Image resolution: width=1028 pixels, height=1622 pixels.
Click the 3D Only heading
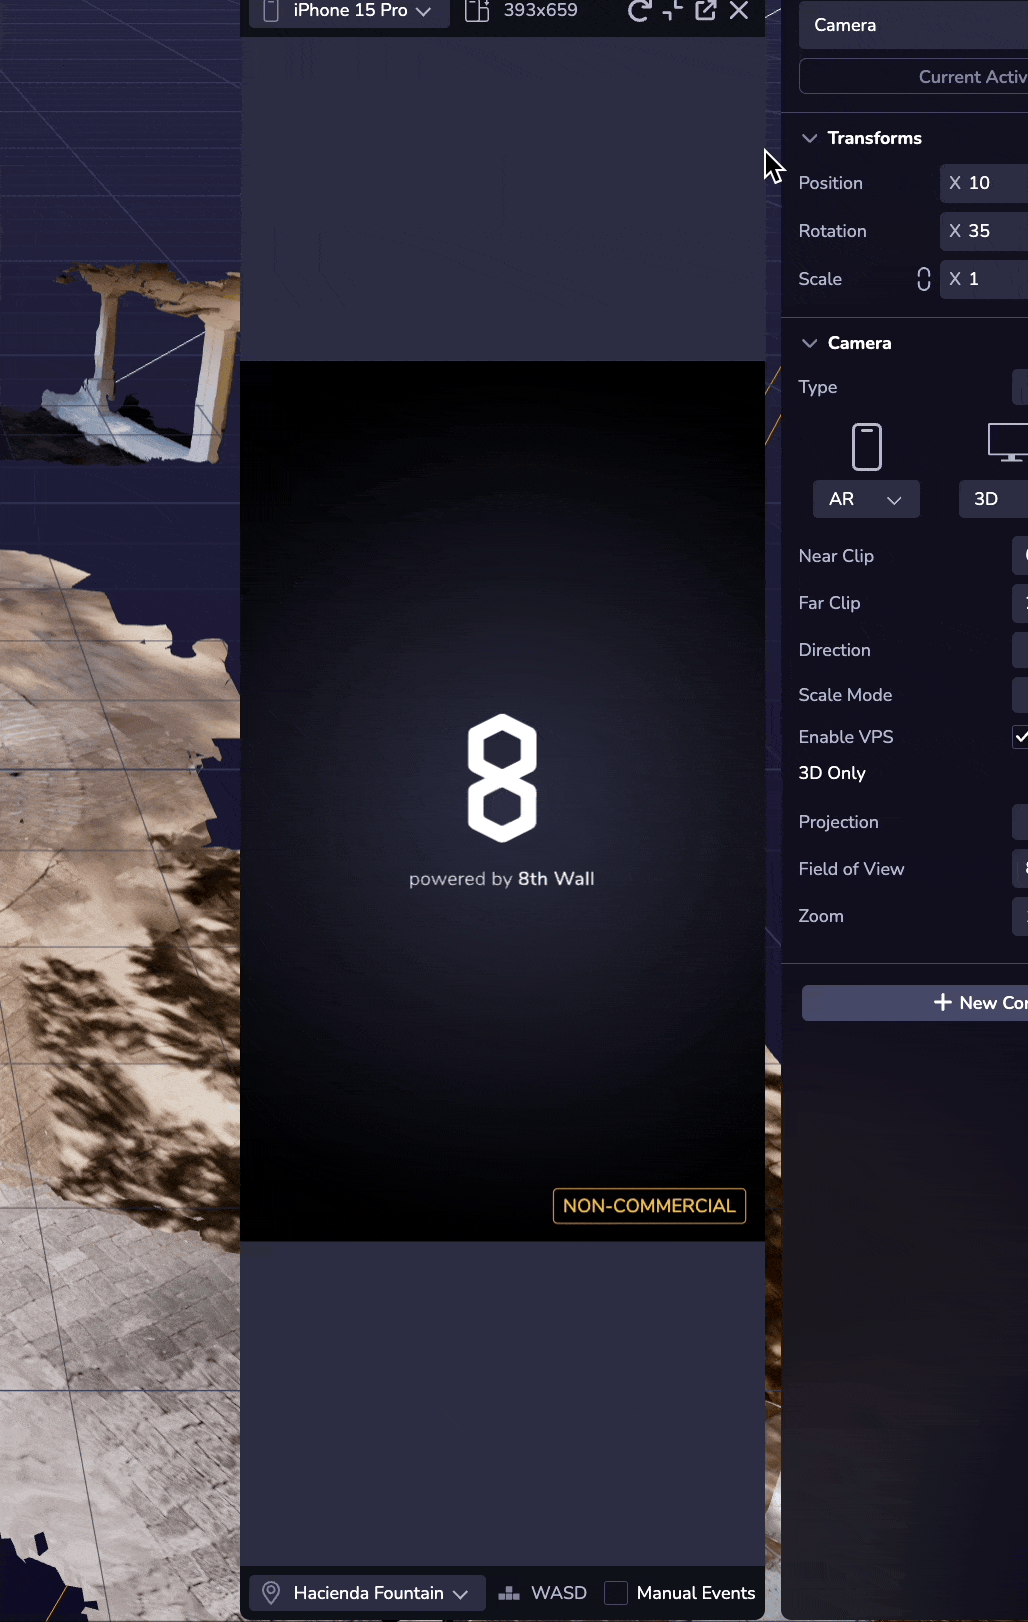point(832,773)
